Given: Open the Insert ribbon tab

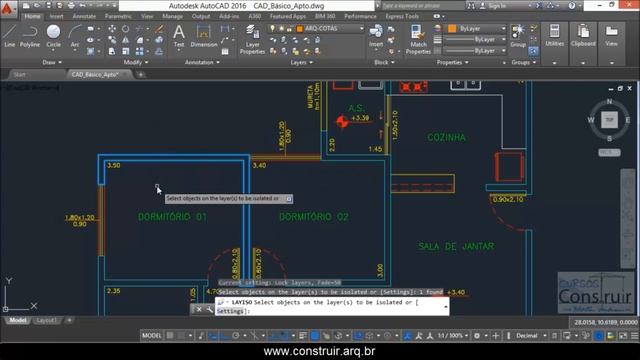Looking at the screenshot, I should [56, 16].
